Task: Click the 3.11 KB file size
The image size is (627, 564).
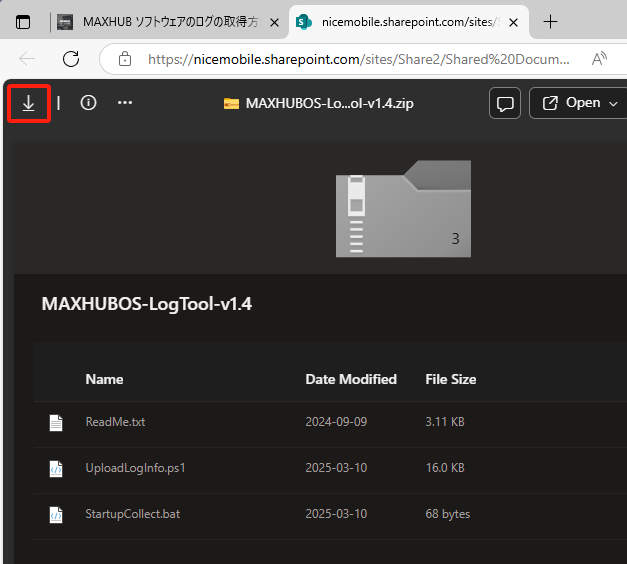Action: pos(445,422)
